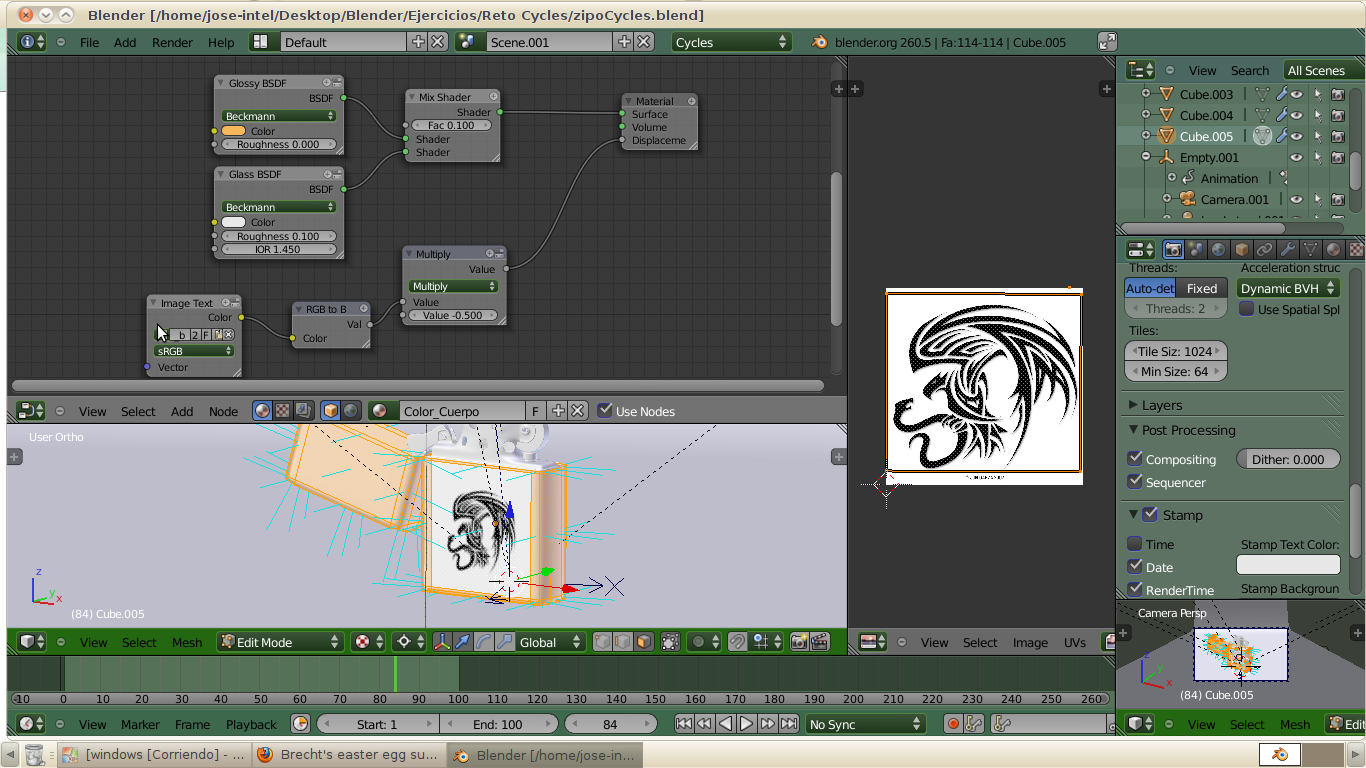Open the Cycles render engine dropdown

[x=731, y=42]
